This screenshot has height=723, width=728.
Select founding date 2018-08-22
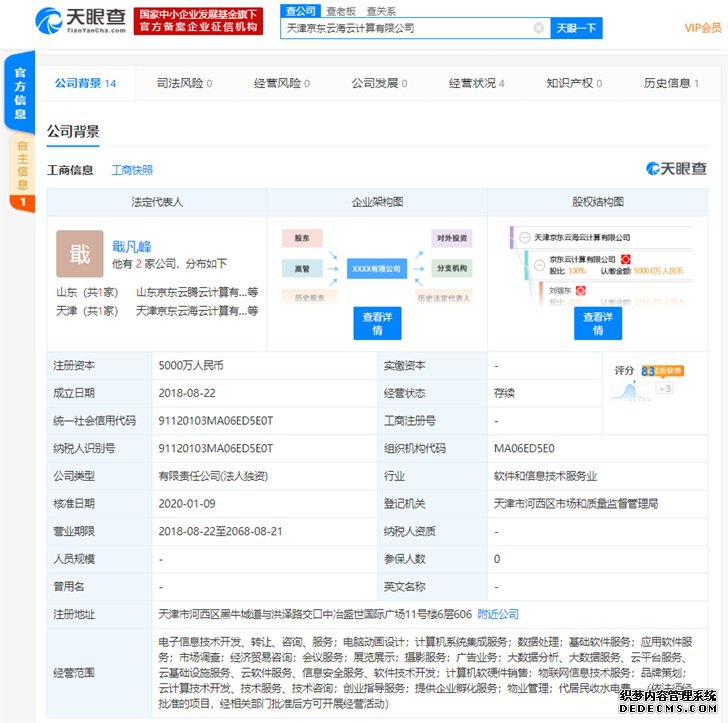tap(187, 393)
